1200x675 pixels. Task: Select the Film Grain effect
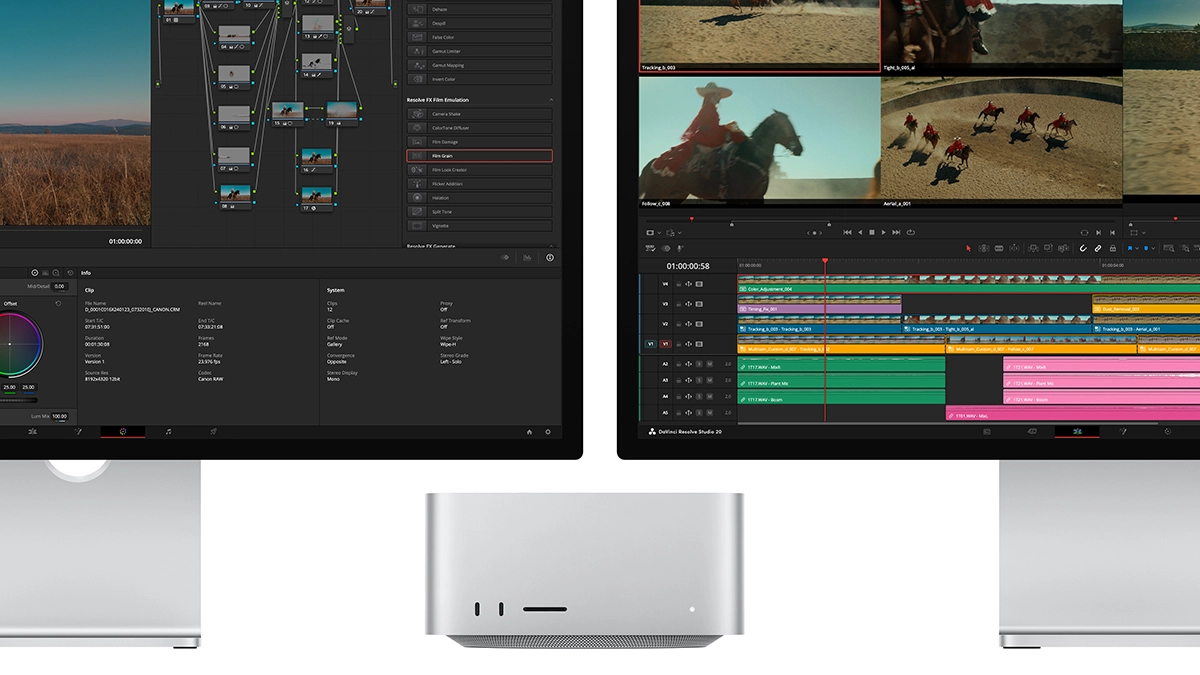click(479, 156)
